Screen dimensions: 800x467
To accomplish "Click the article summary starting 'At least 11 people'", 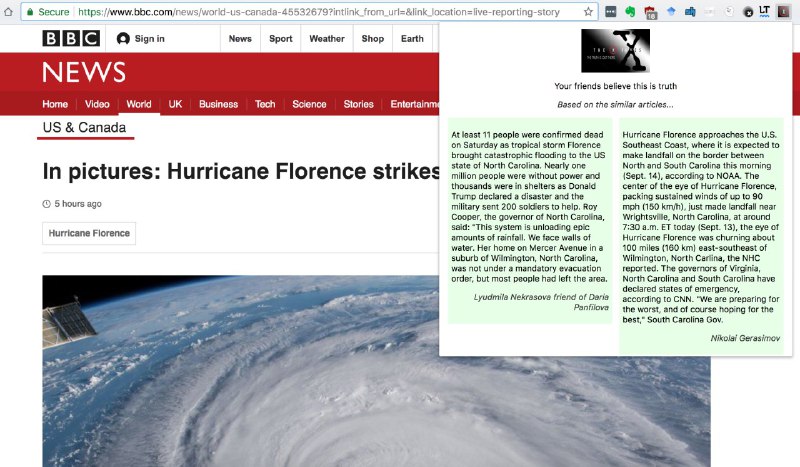I will point(530,207).
